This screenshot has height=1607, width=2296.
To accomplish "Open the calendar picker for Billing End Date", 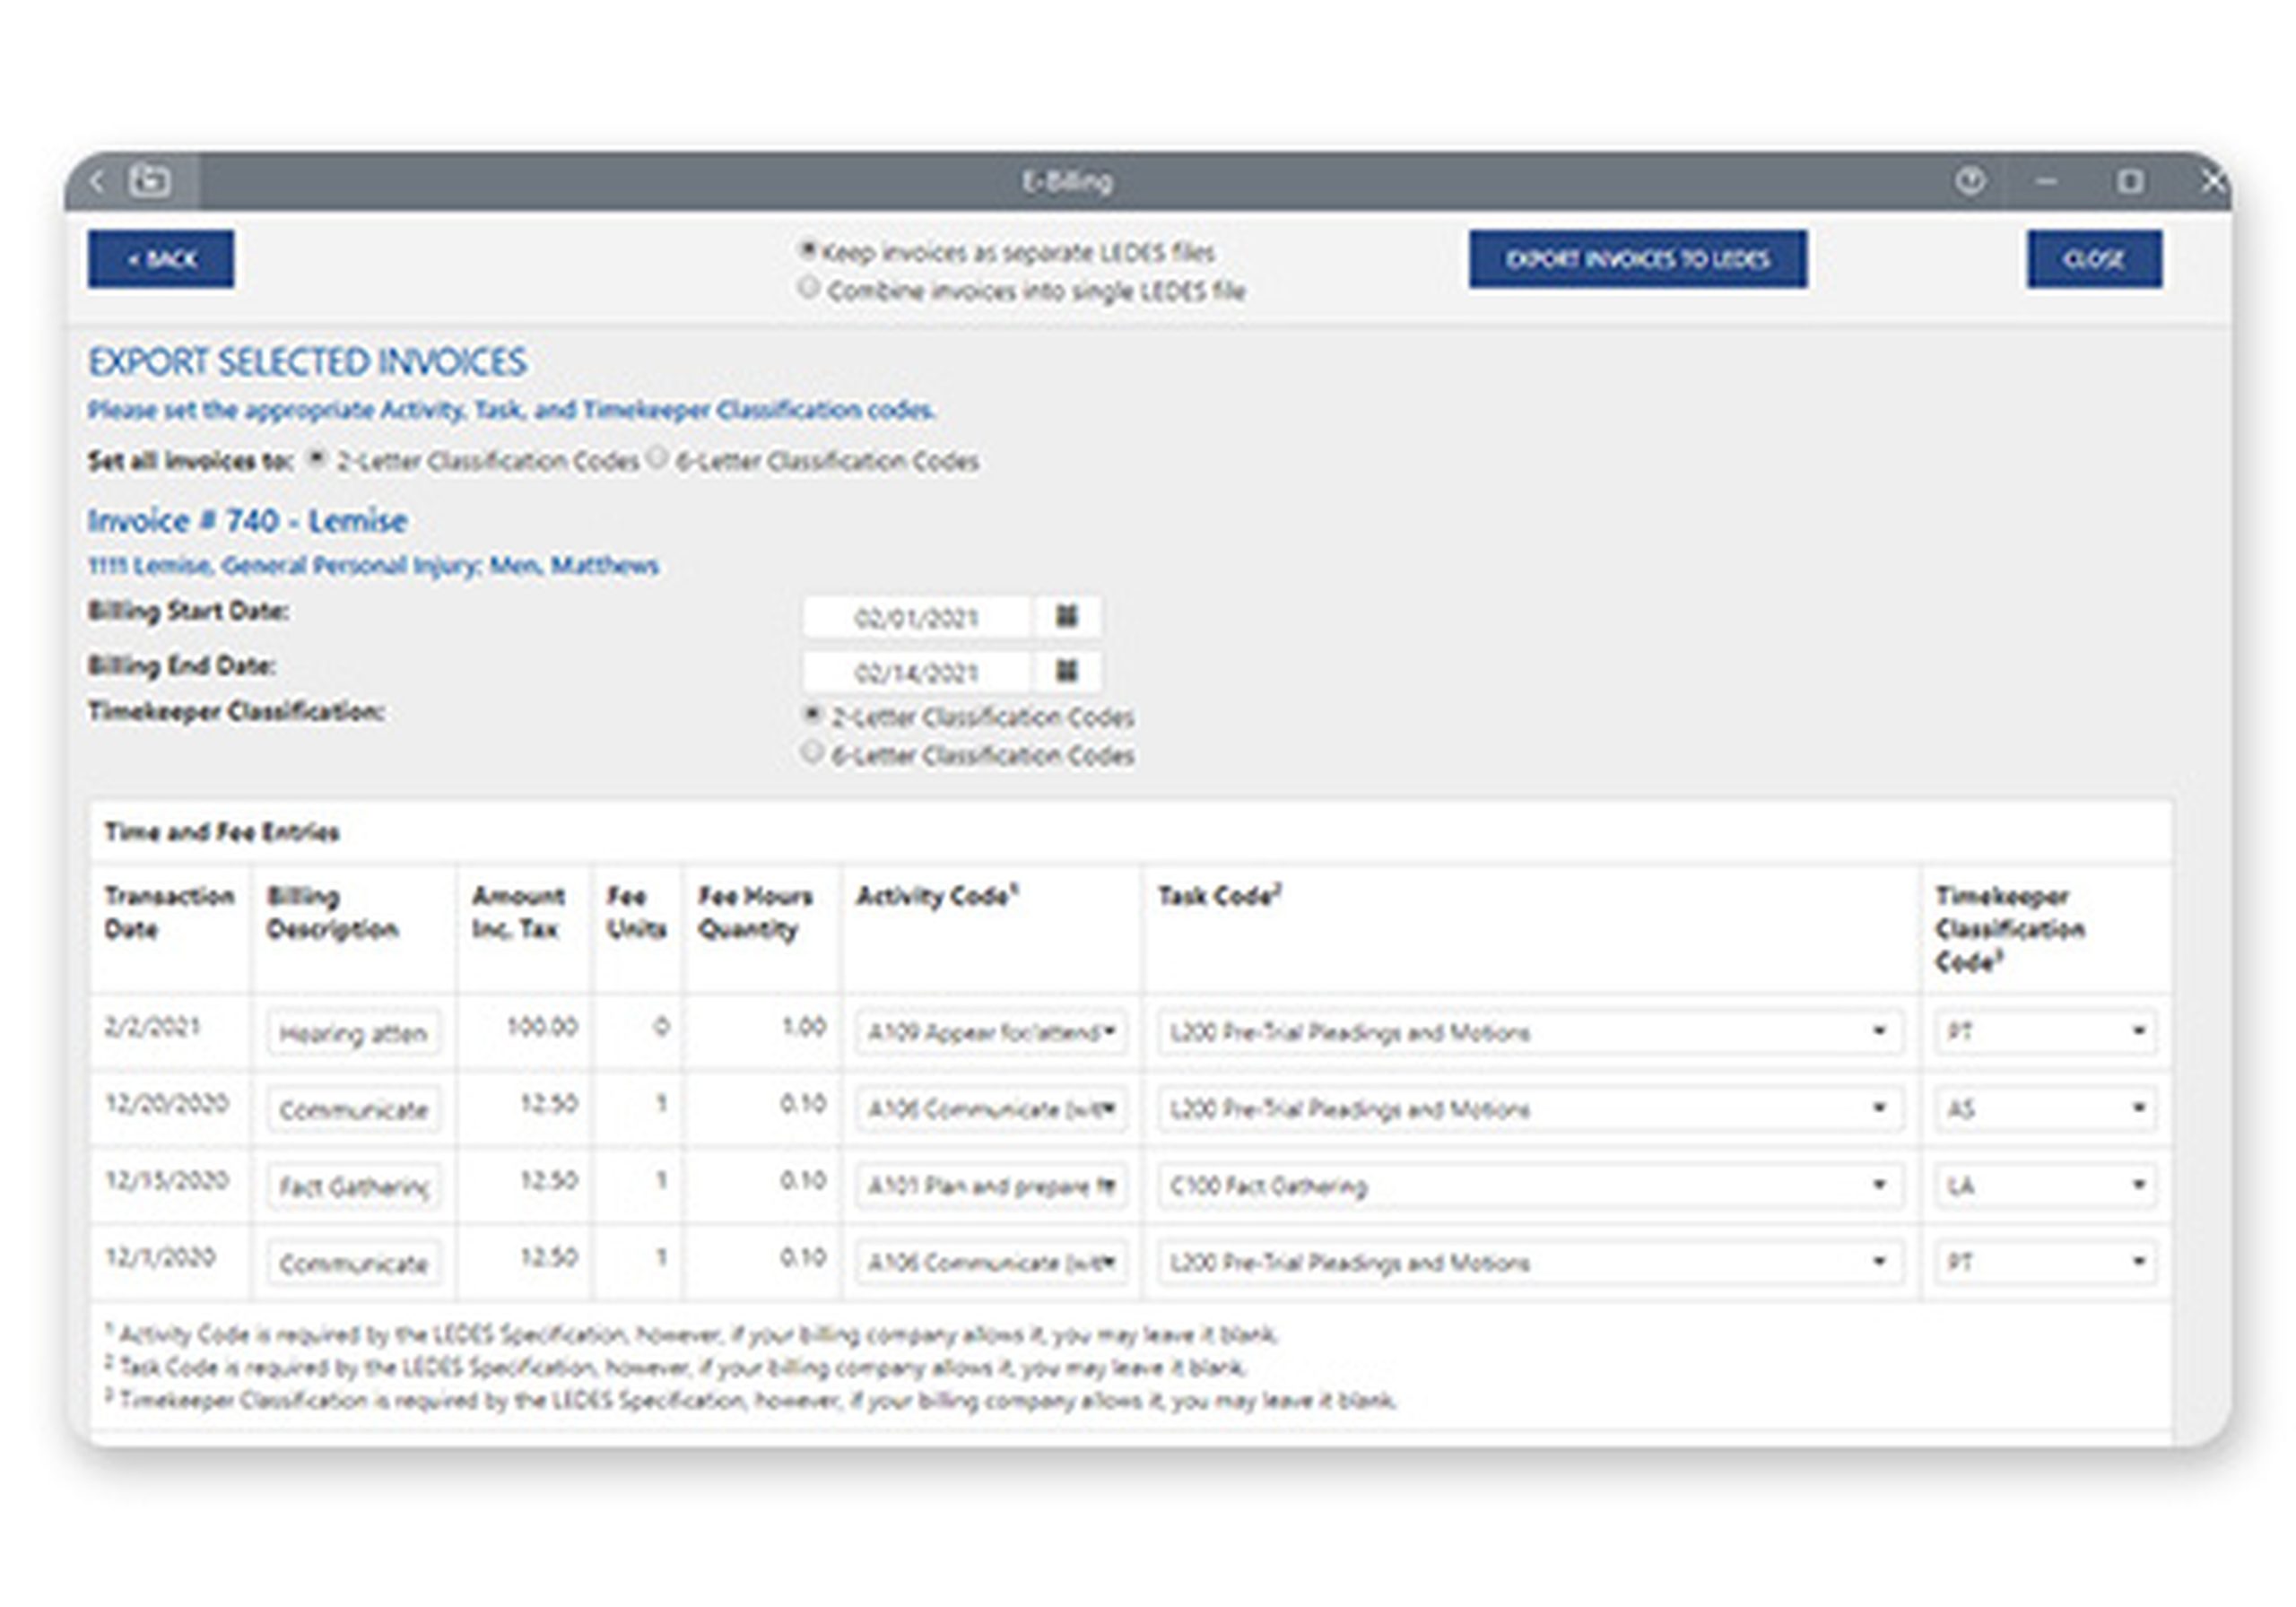I will (1067, 671).
